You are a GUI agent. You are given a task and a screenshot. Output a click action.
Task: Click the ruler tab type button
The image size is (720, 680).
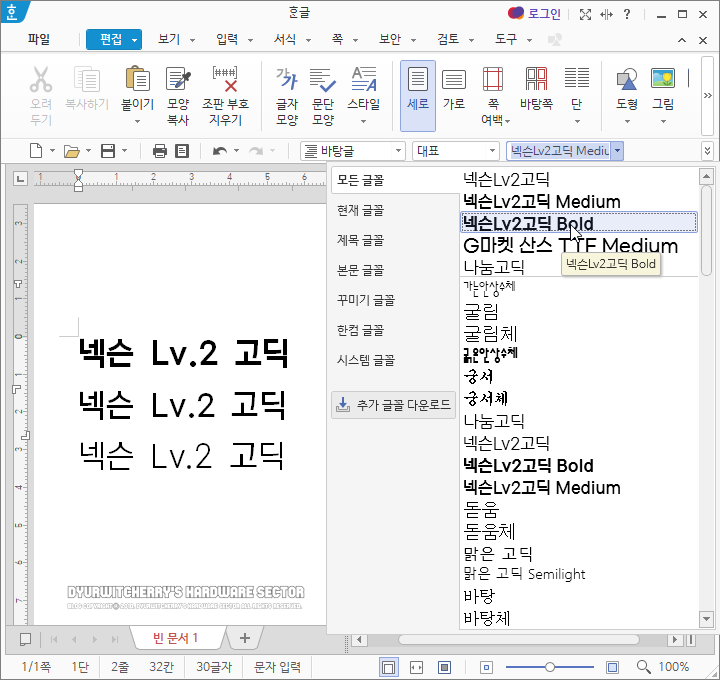click(20, 179)
